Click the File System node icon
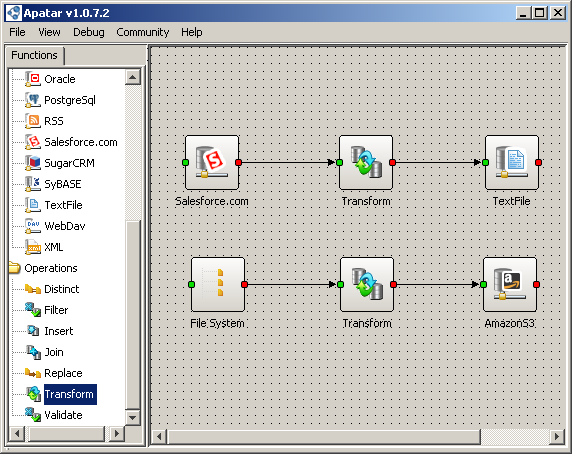This screenshot has height=454, width=572. 218,284
